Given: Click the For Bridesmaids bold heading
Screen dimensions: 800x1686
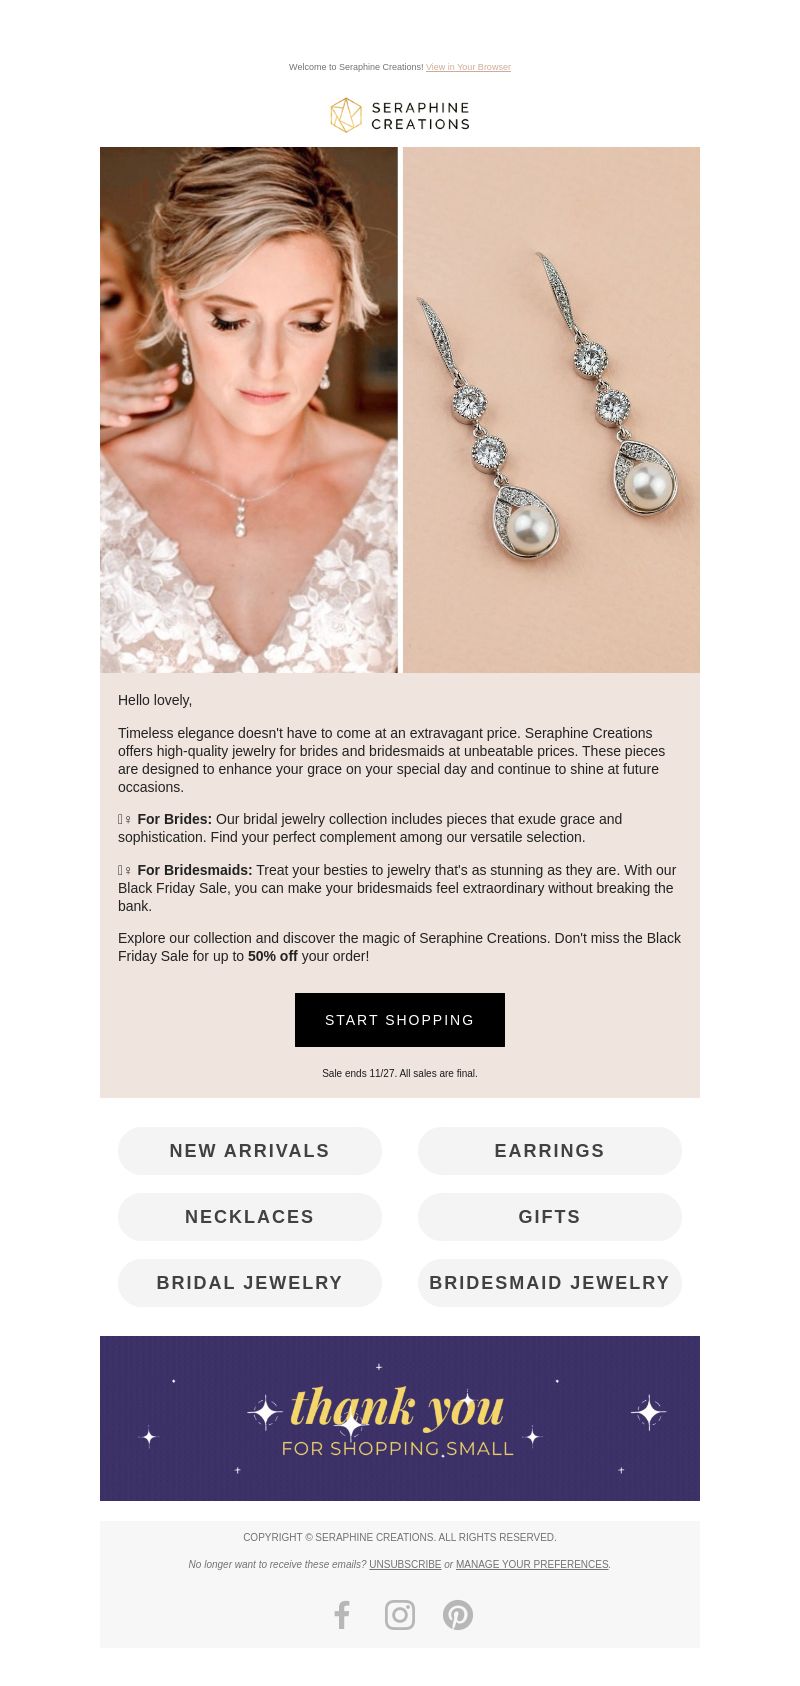Looking at the screenshot, I should click(194, 870).
